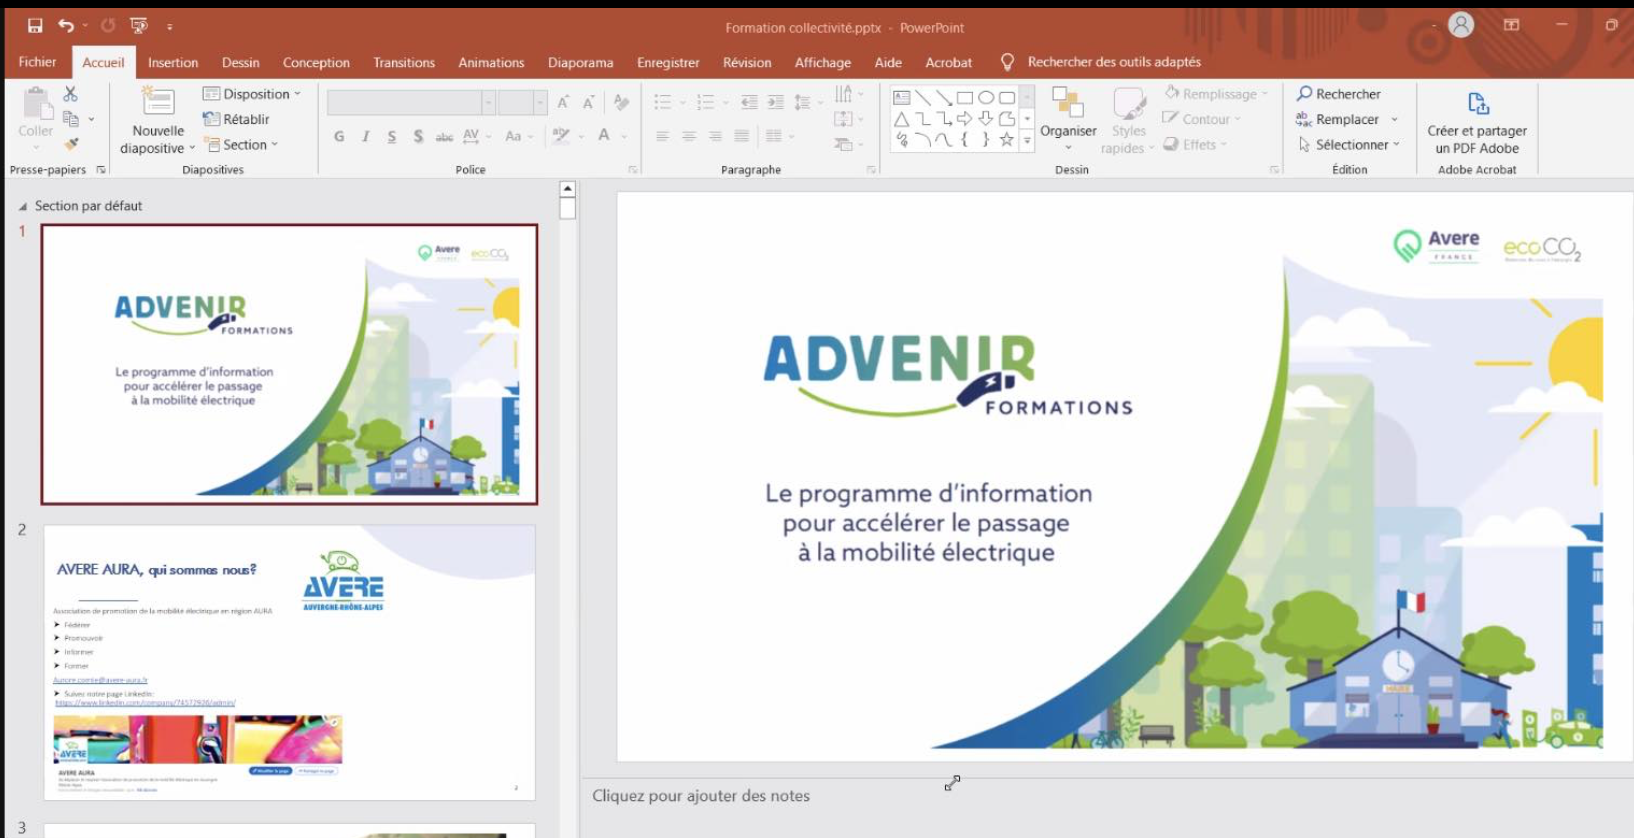The image size is (1634, 838).
Task: Switch to the Transitions tab
Action: click(x=404, y=62)
